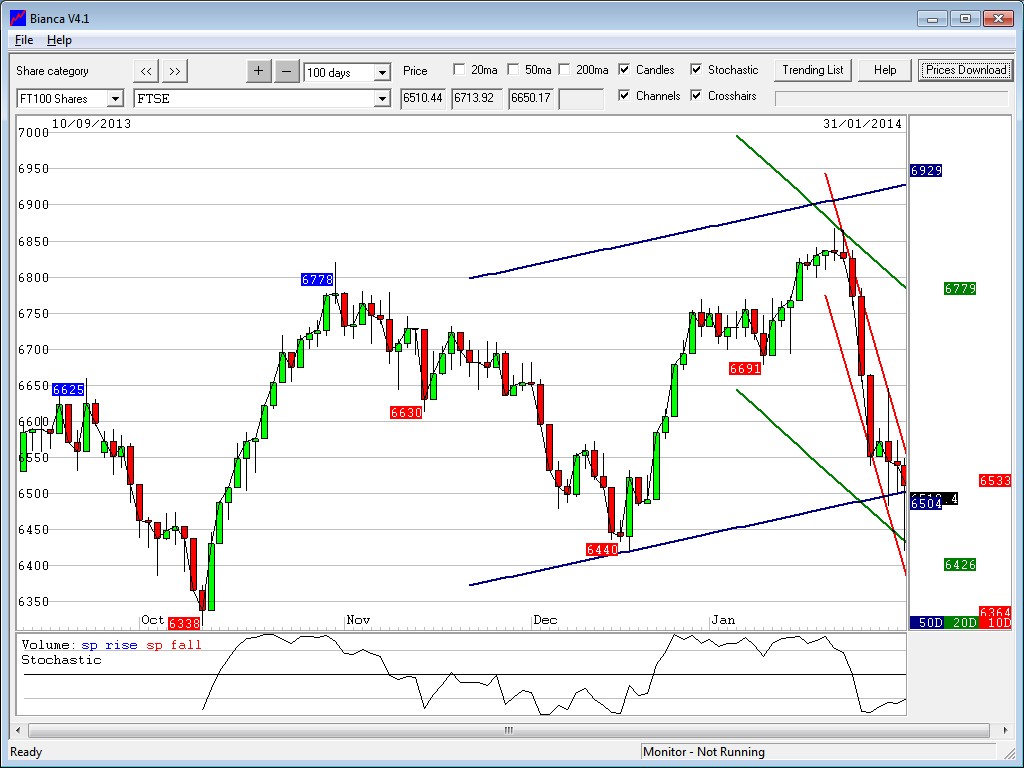The height and width of the screenshot is (768, 1024).
Task: Open the 100 days period dropdown
Action: point(382,72)
